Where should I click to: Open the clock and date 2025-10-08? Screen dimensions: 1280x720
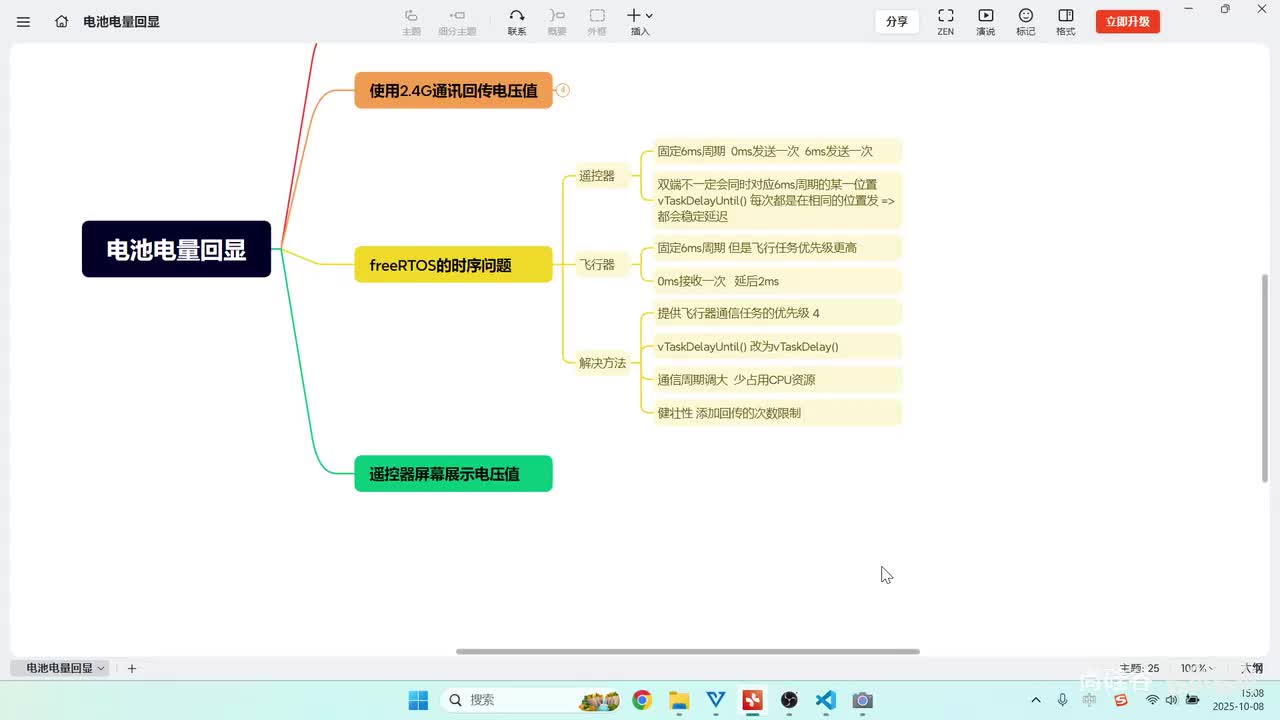coord(1238,699)
